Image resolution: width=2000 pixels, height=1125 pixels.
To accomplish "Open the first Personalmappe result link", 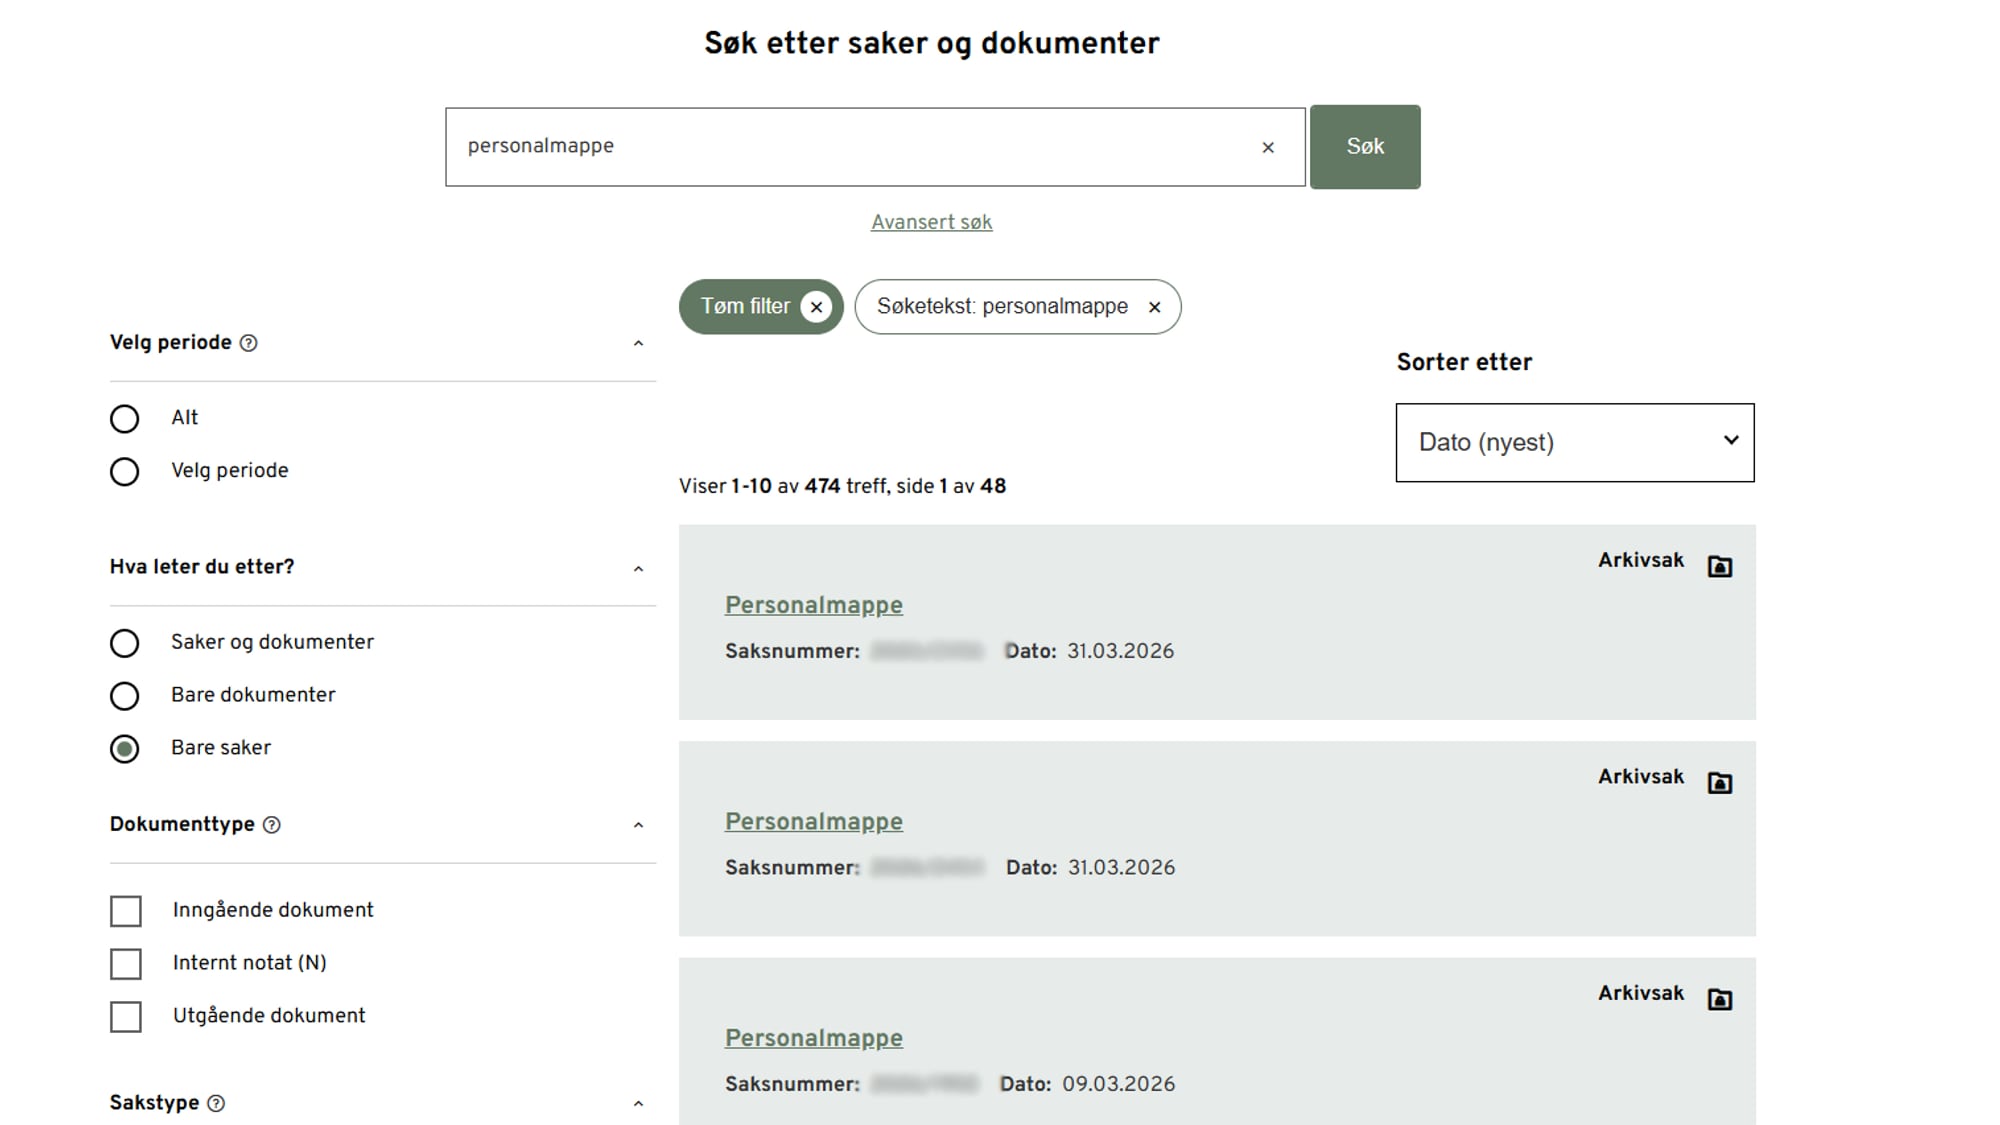I will (x=814, y=605).
